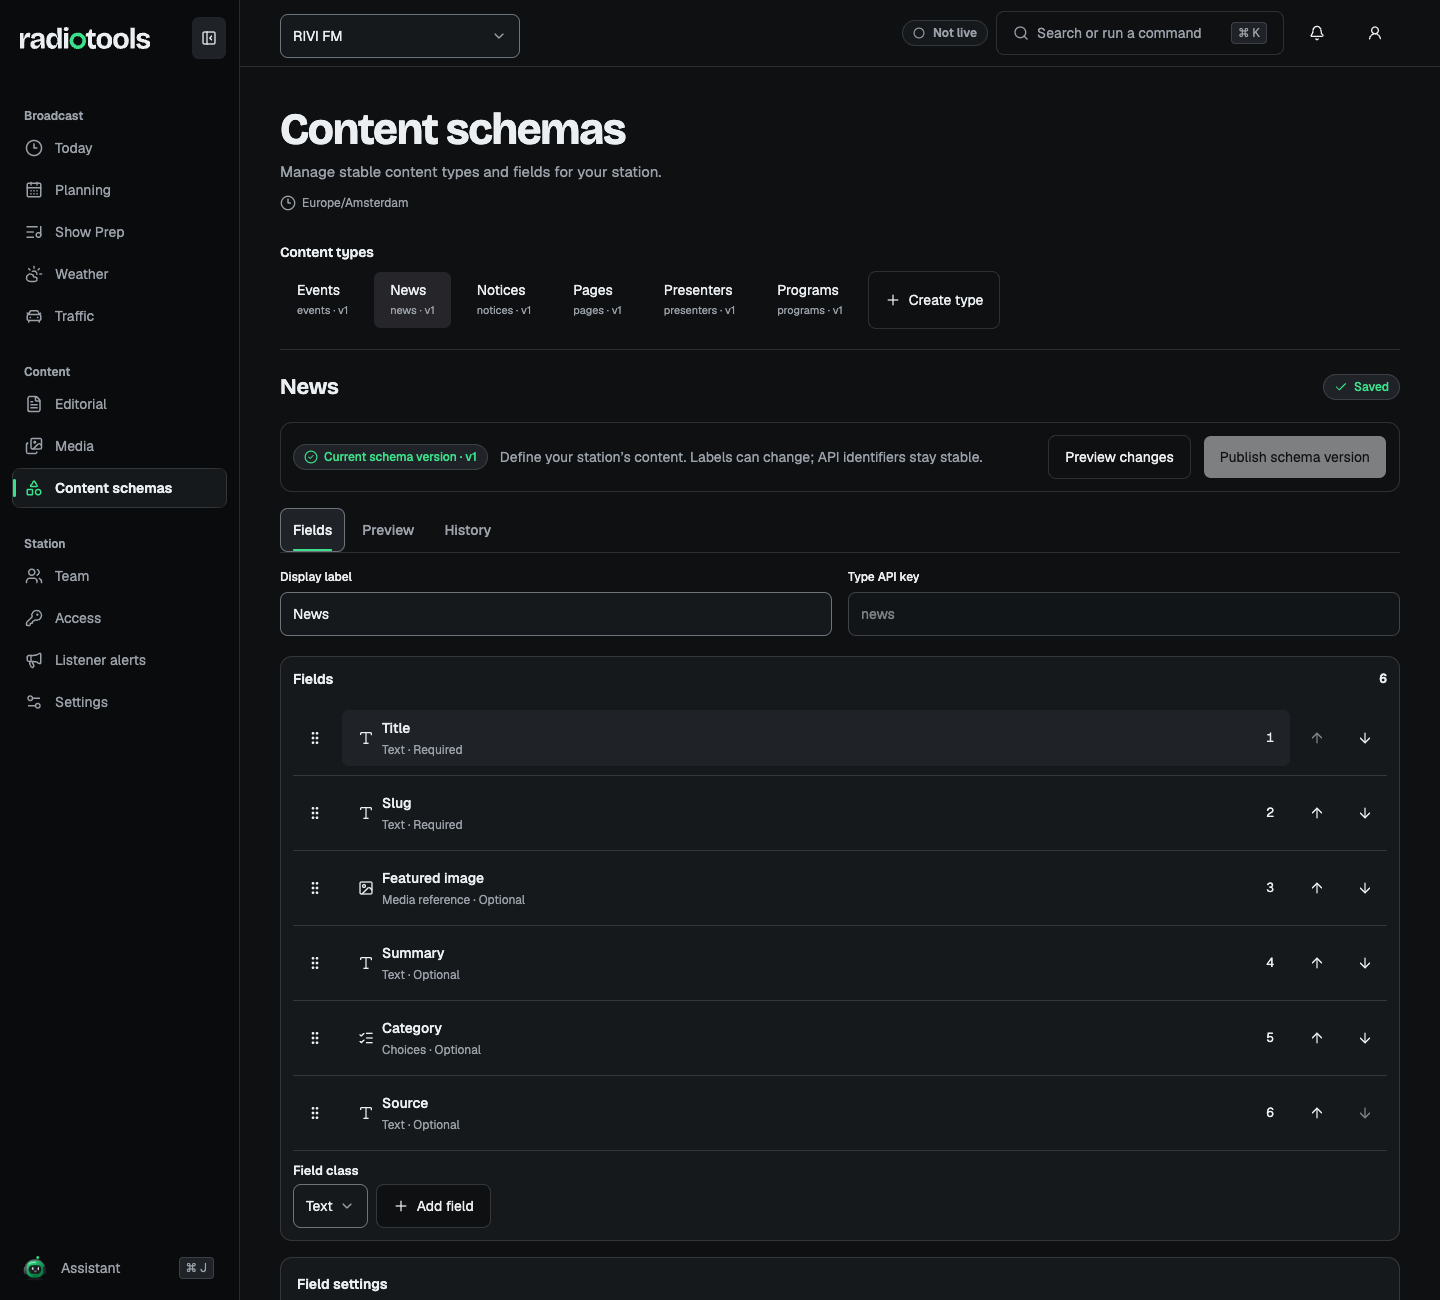Grab drag handle of Featured image field
Viewport: 1440px width, 1300px height.
point(315,888)
